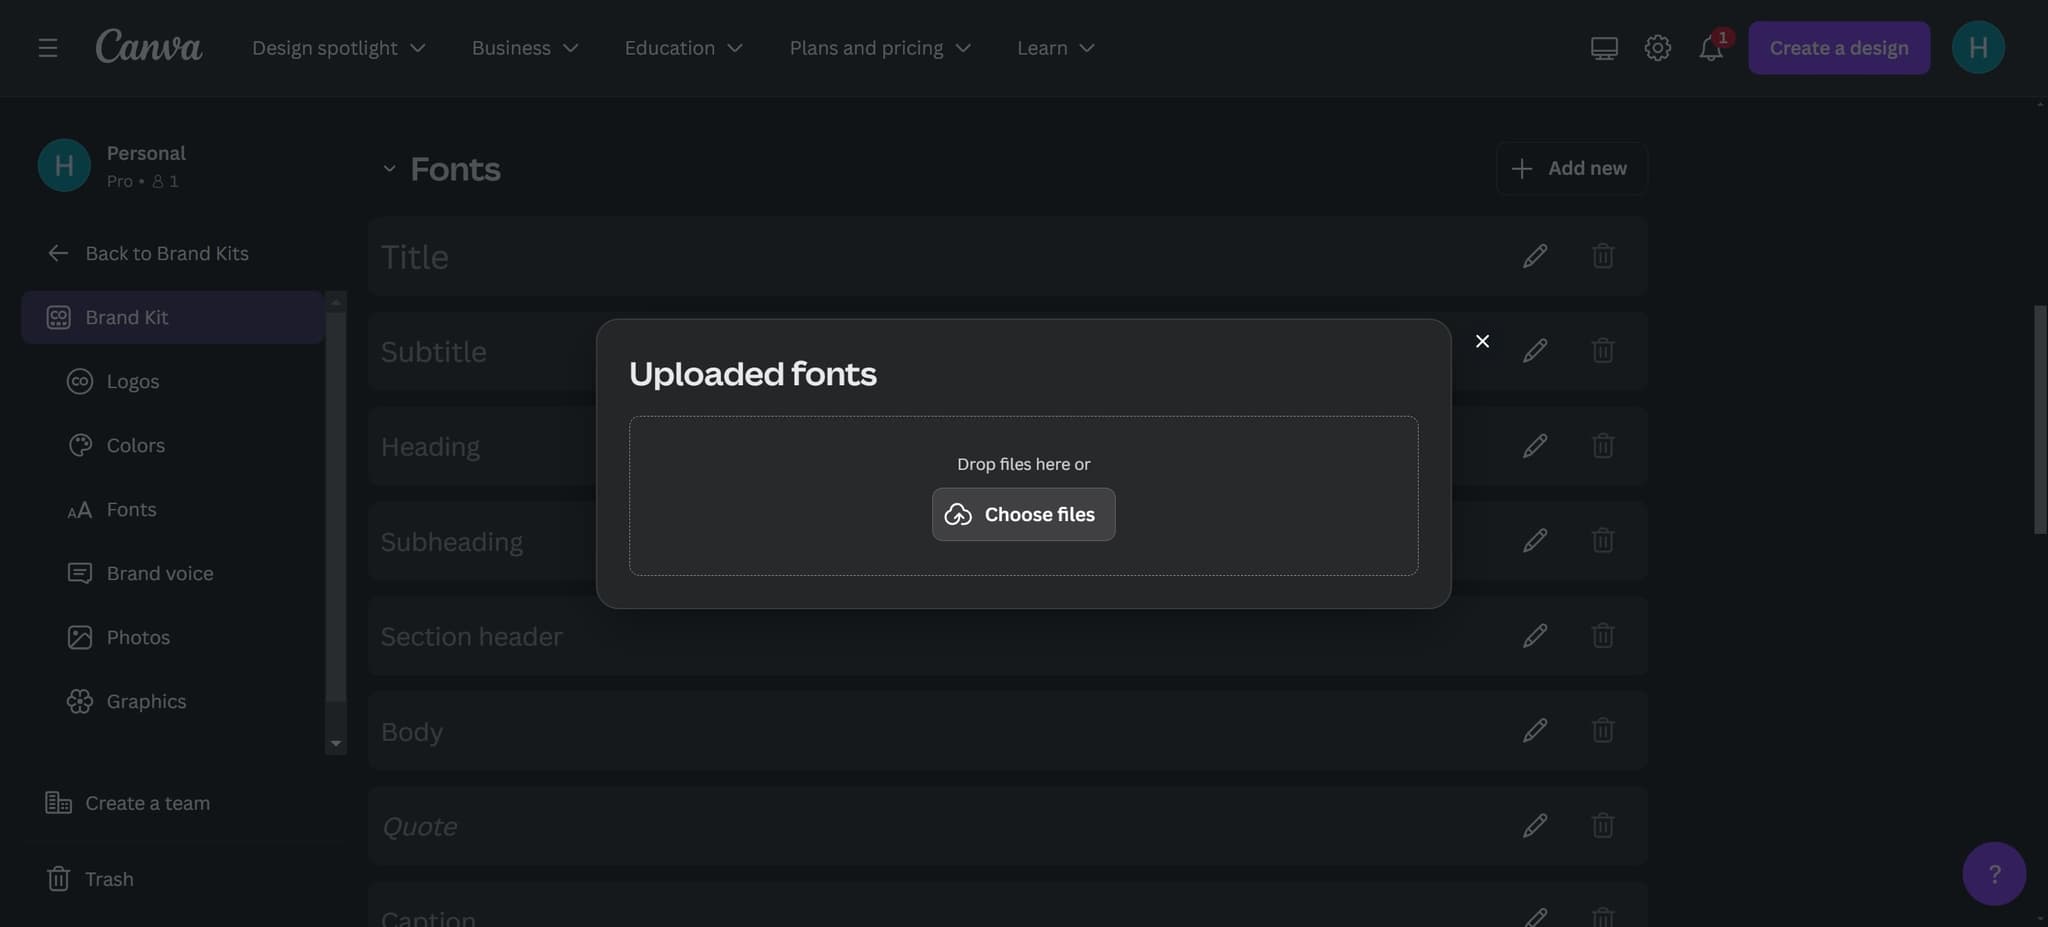
Task: Select Colors in the Brand Kit sidebar
Action: click(x=135, y=445)
